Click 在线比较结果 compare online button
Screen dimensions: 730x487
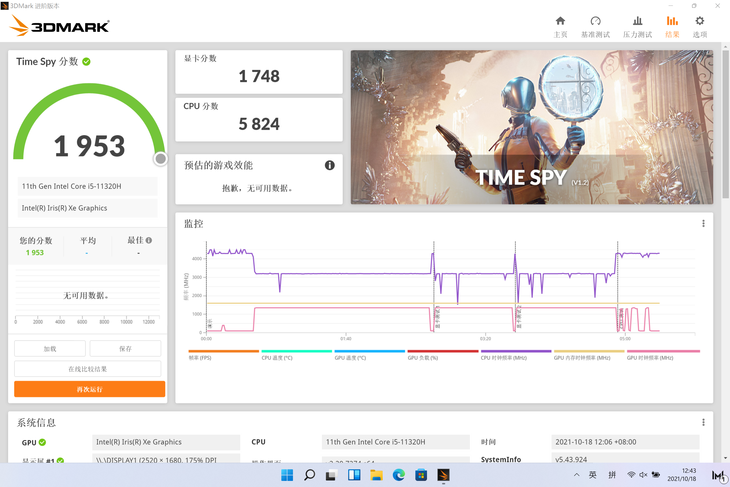click(88, 369)
